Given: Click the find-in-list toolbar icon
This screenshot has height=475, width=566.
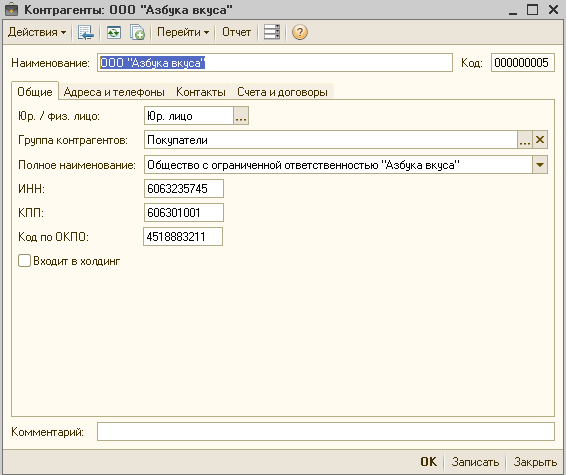Looking at the screenshot, I should (86, 32).
